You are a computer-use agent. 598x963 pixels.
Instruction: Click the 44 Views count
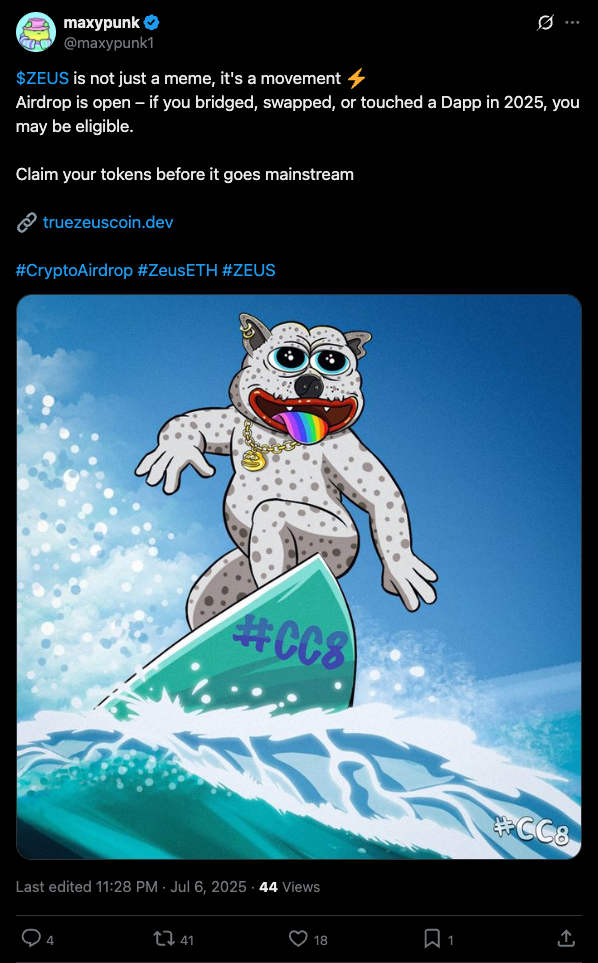coord(289,887)
